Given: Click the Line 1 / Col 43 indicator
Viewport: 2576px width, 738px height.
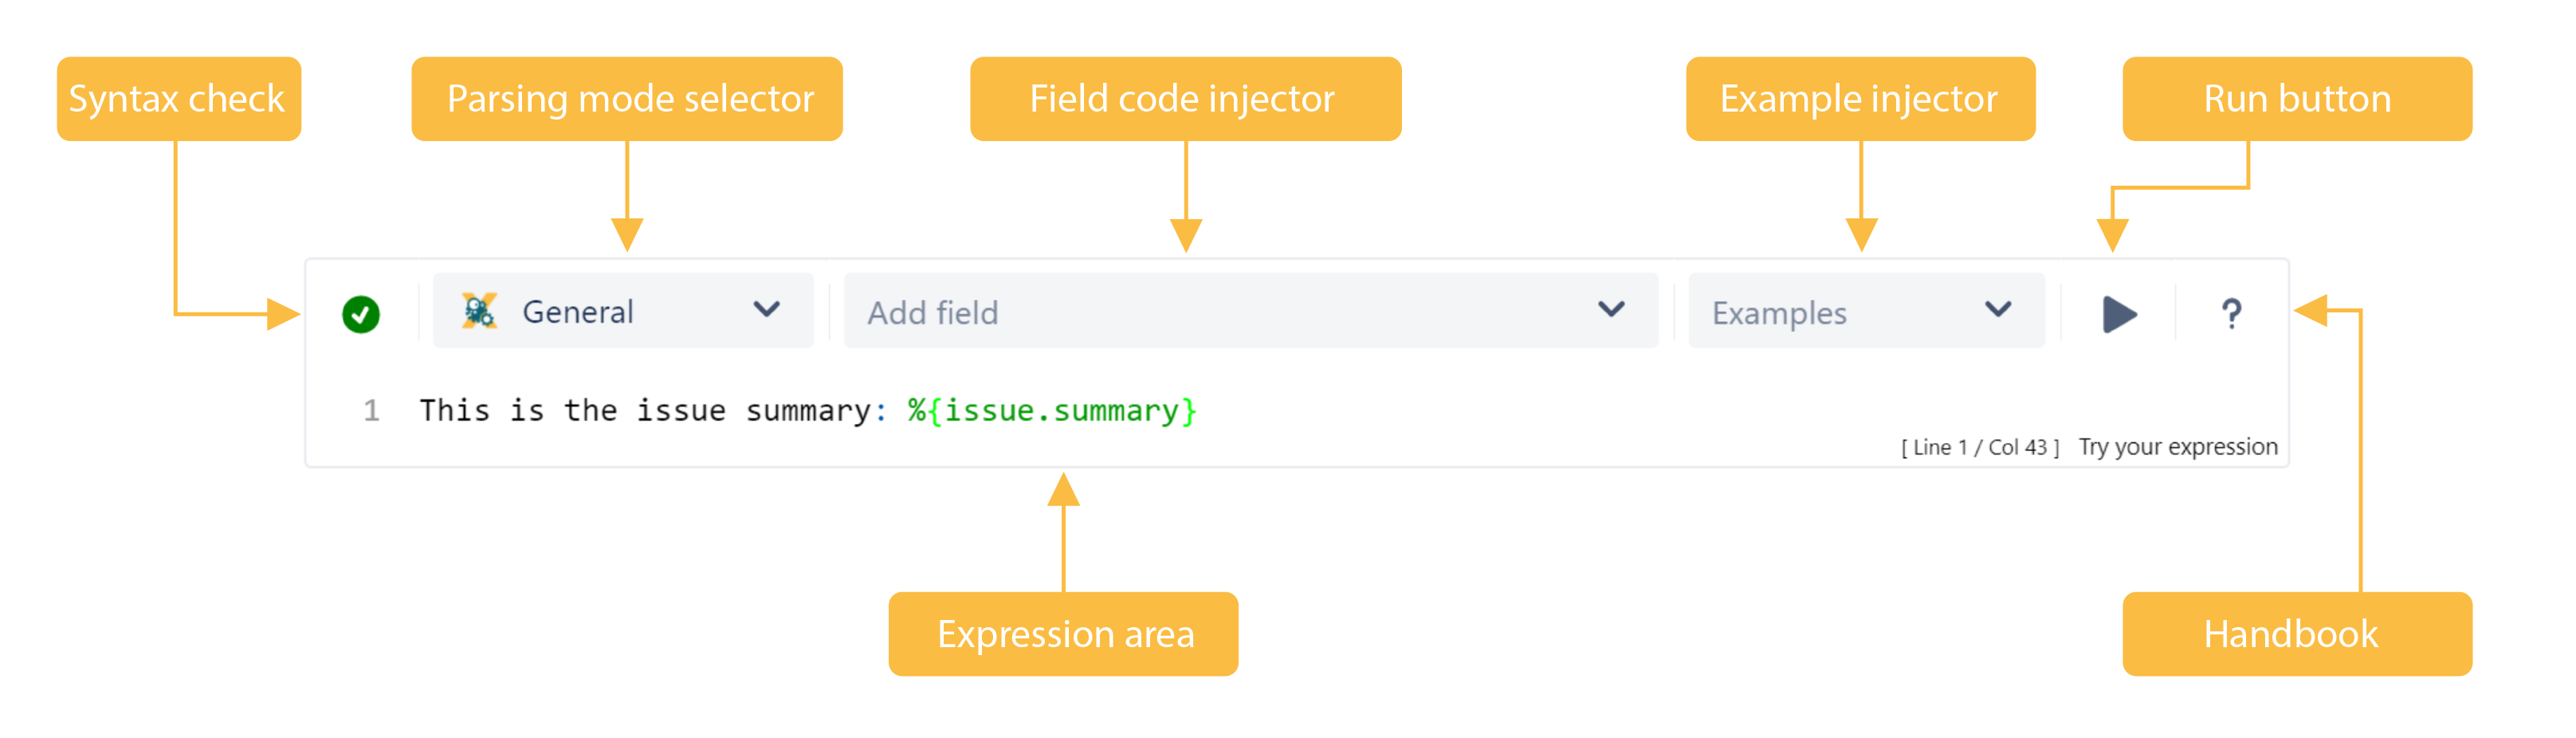Looking at the screenshot, I should [1980, 448].
